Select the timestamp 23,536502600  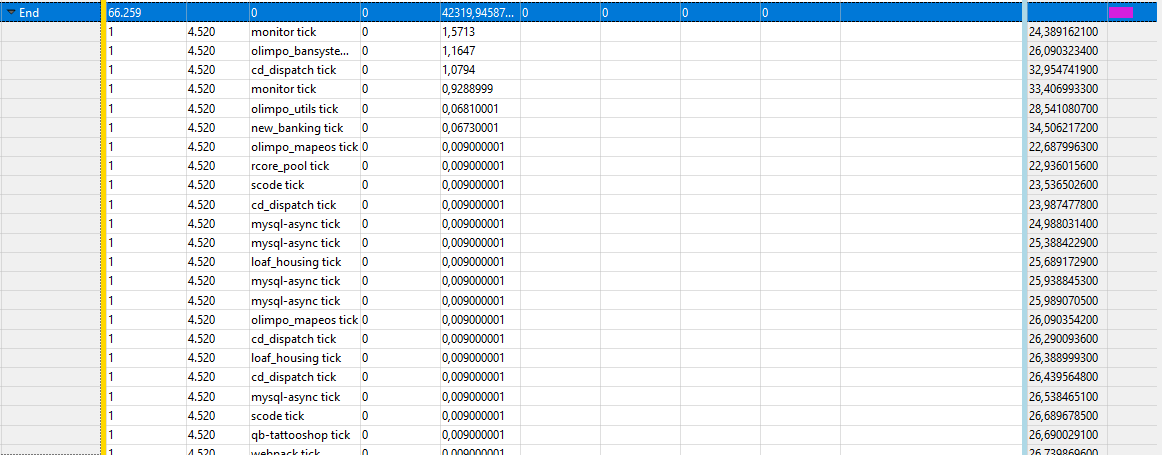(1064, 185)
